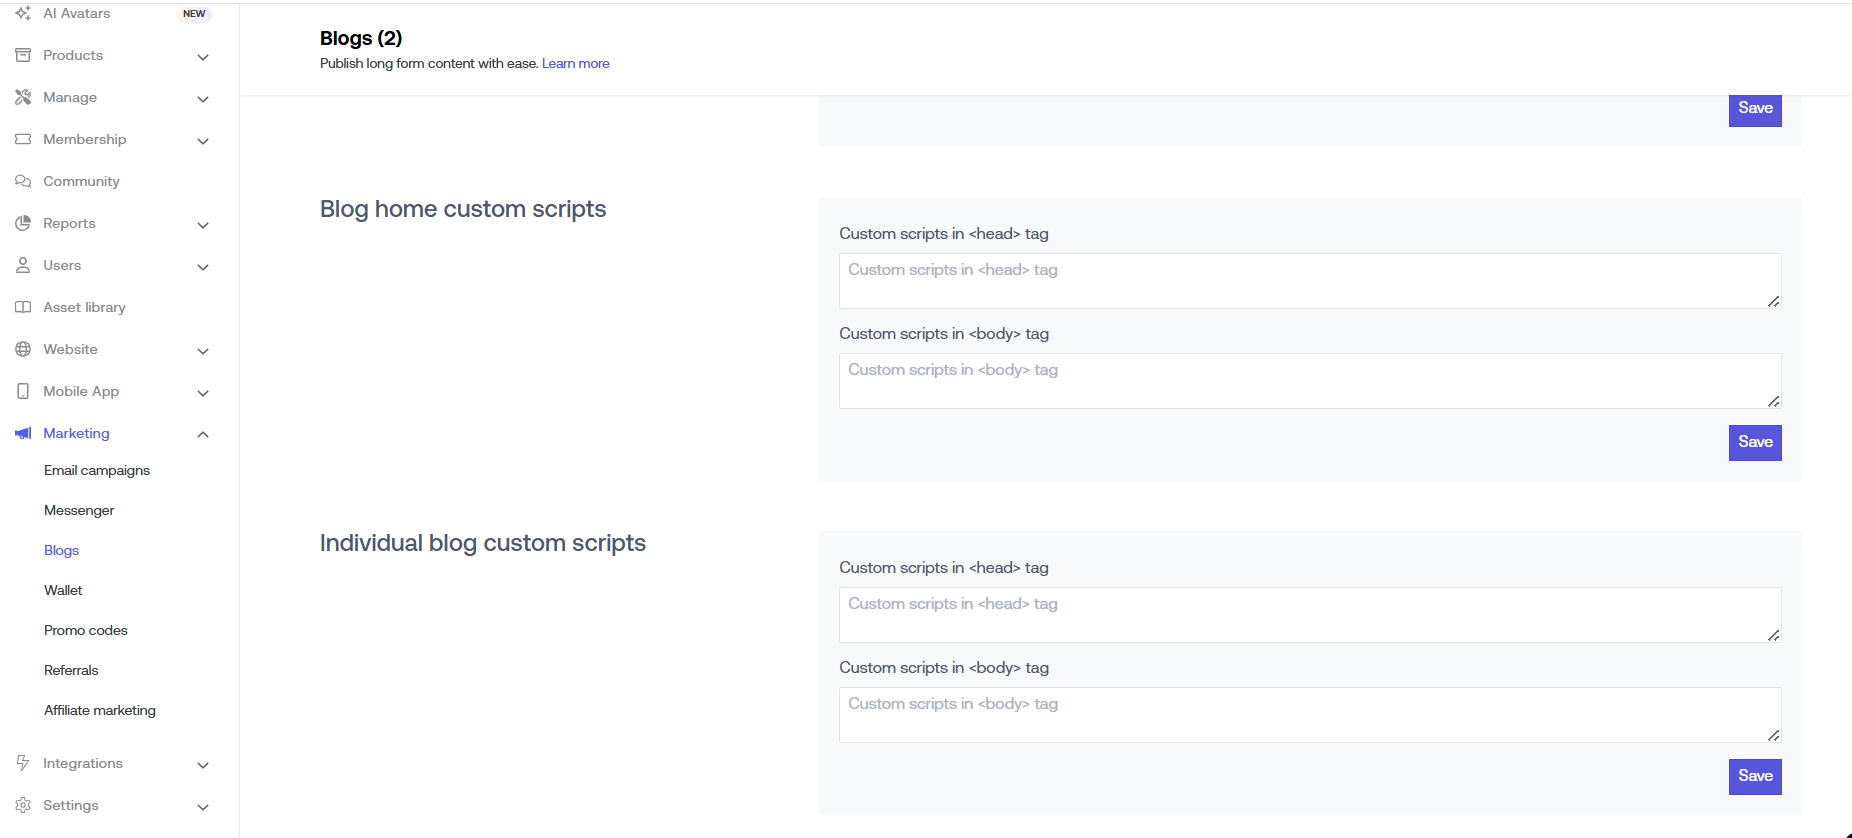Open Affiliate marketing page
Screen dimensions: 1852x838
pos(100,710)
